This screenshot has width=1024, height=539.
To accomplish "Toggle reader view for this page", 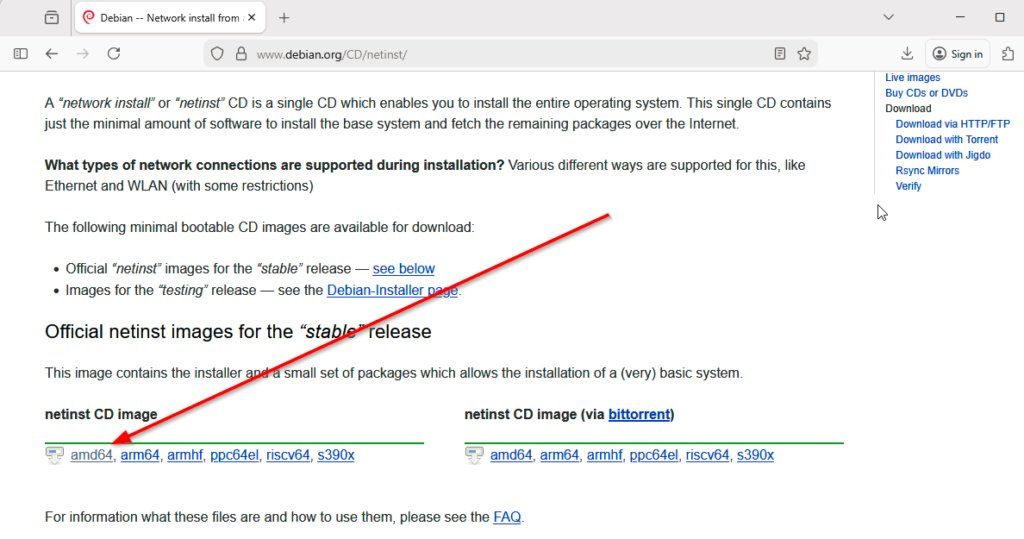I will (x=779, y=54).
